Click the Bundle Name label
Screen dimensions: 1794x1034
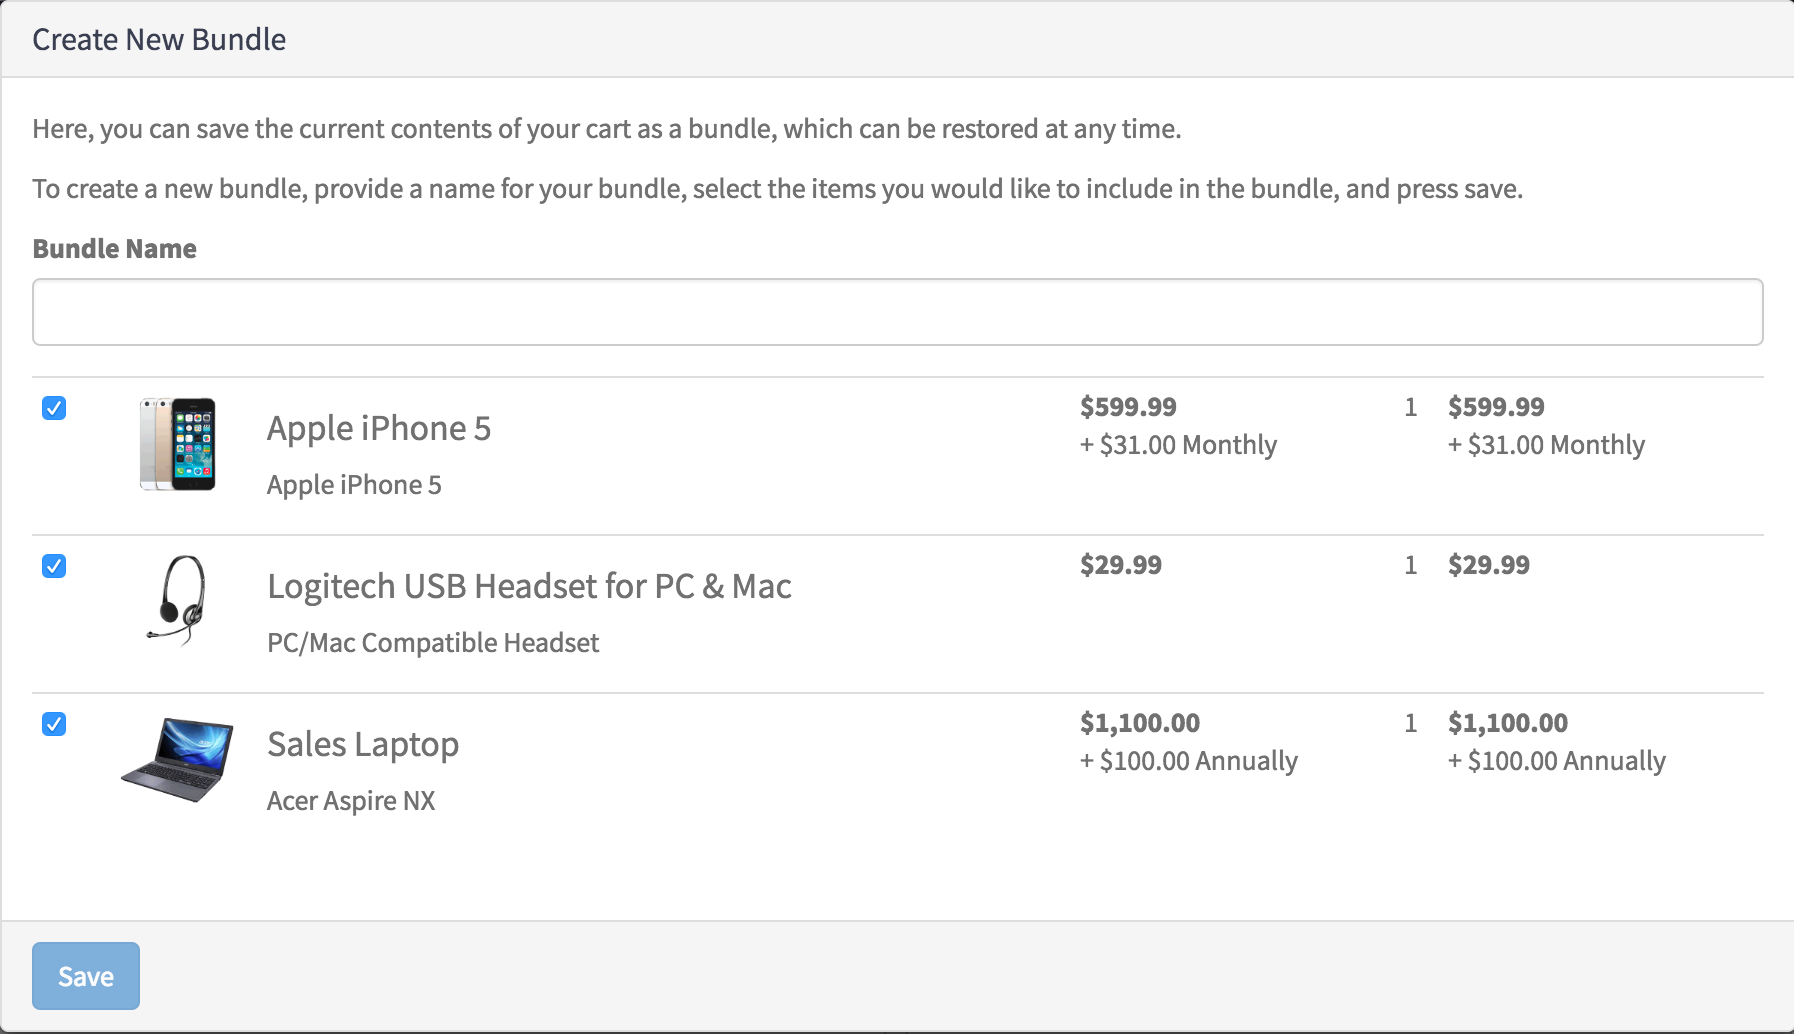point(115,249)
